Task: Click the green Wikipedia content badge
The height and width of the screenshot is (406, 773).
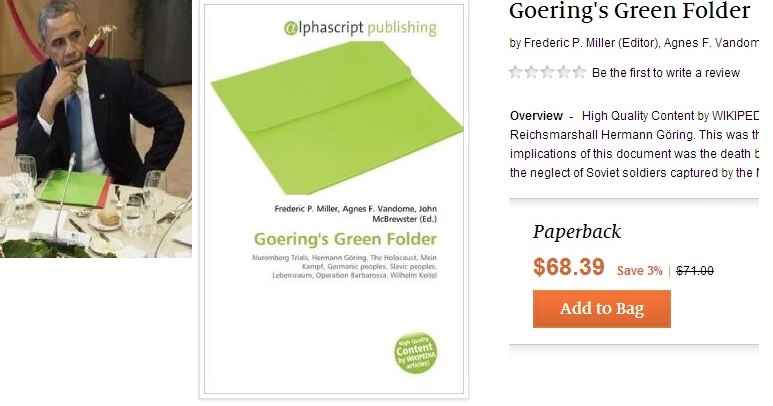Action: pyautogui.click(x=416, y=353)
